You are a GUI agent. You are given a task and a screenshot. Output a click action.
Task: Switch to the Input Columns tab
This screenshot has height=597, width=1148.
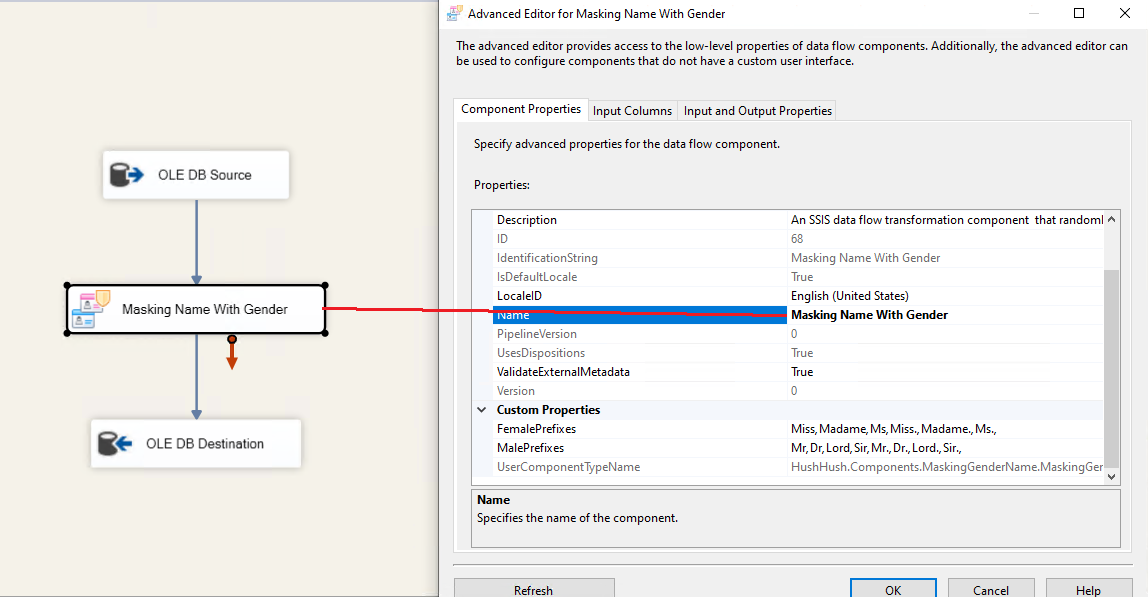632,111
